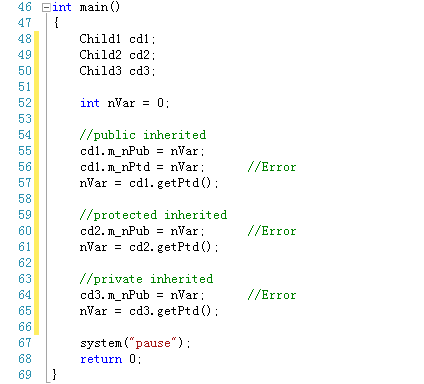
Task: Click 'nVar = cd1.getPtd();' line
Action: pos(149,183)
